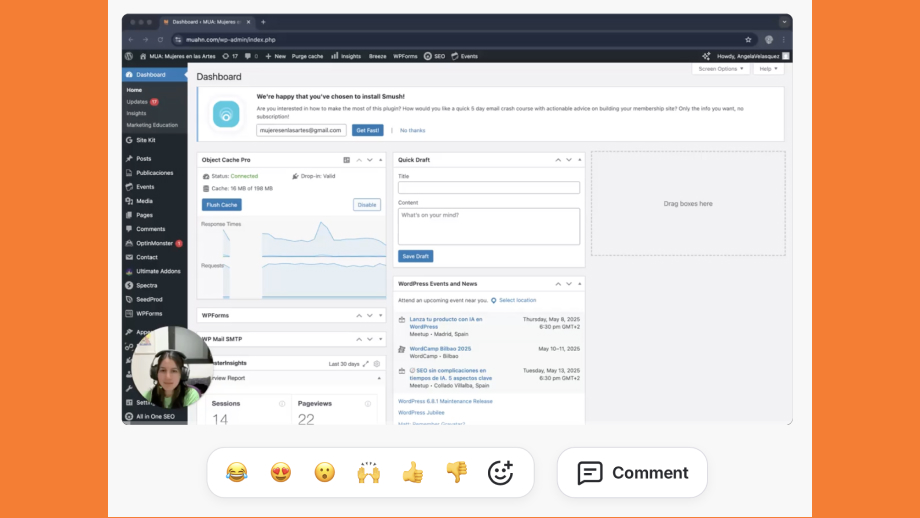Click the updates counter showing 17
This screenshot has width=920, height=518.
pyautogui.click(x=230, y=56)
